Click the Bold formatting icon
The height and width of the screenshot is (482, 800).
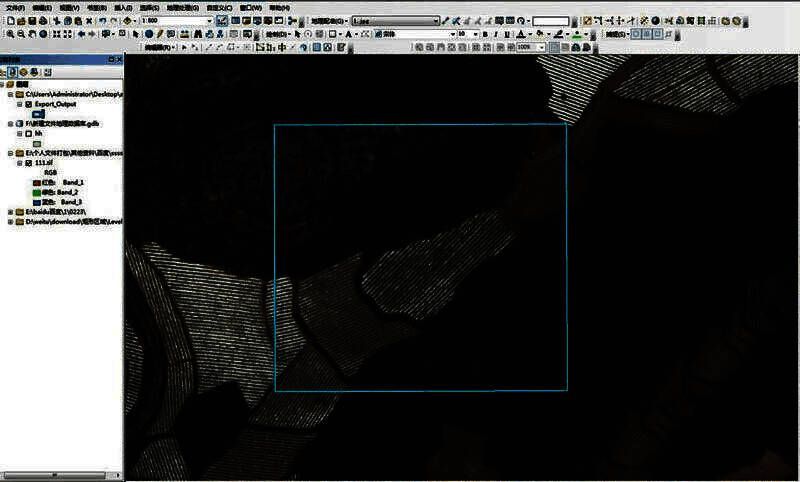point(485,34)
